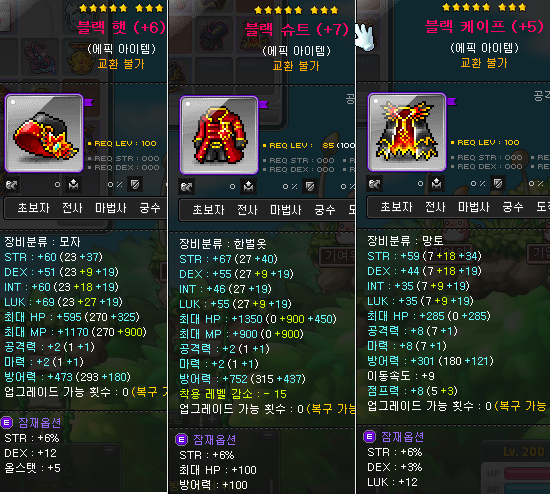Click the purple E potential icon under 블랙 햇
Viewport: 550px width, 494px height.
click(7, 423)
